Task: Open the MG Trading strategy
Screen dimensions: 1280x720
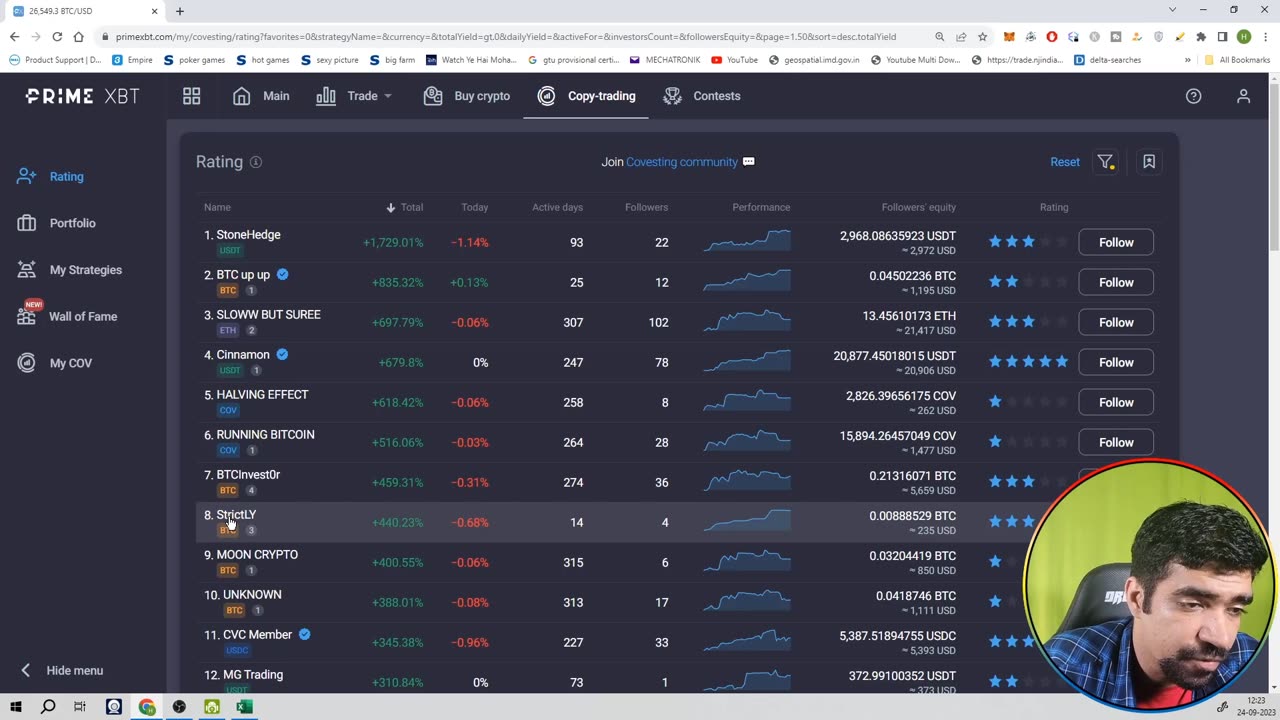Action: coord(252,675)
